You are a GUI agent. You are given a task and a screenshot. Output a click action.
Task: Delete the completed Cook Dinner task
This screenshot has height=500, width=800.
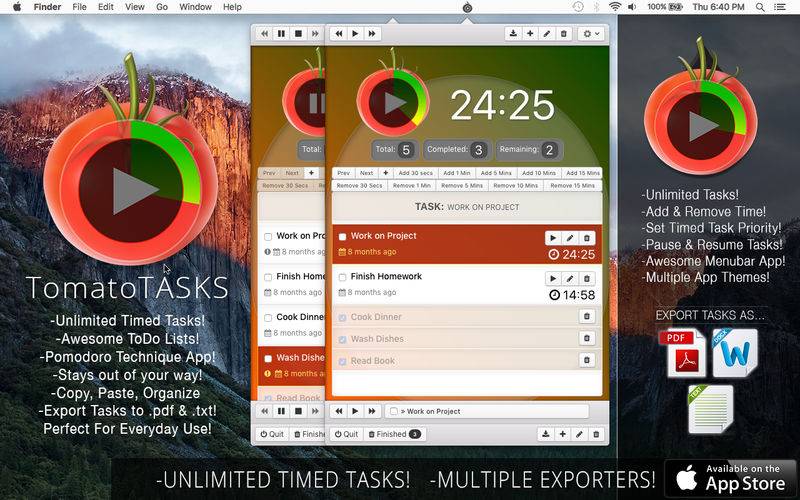coord(587,316)
